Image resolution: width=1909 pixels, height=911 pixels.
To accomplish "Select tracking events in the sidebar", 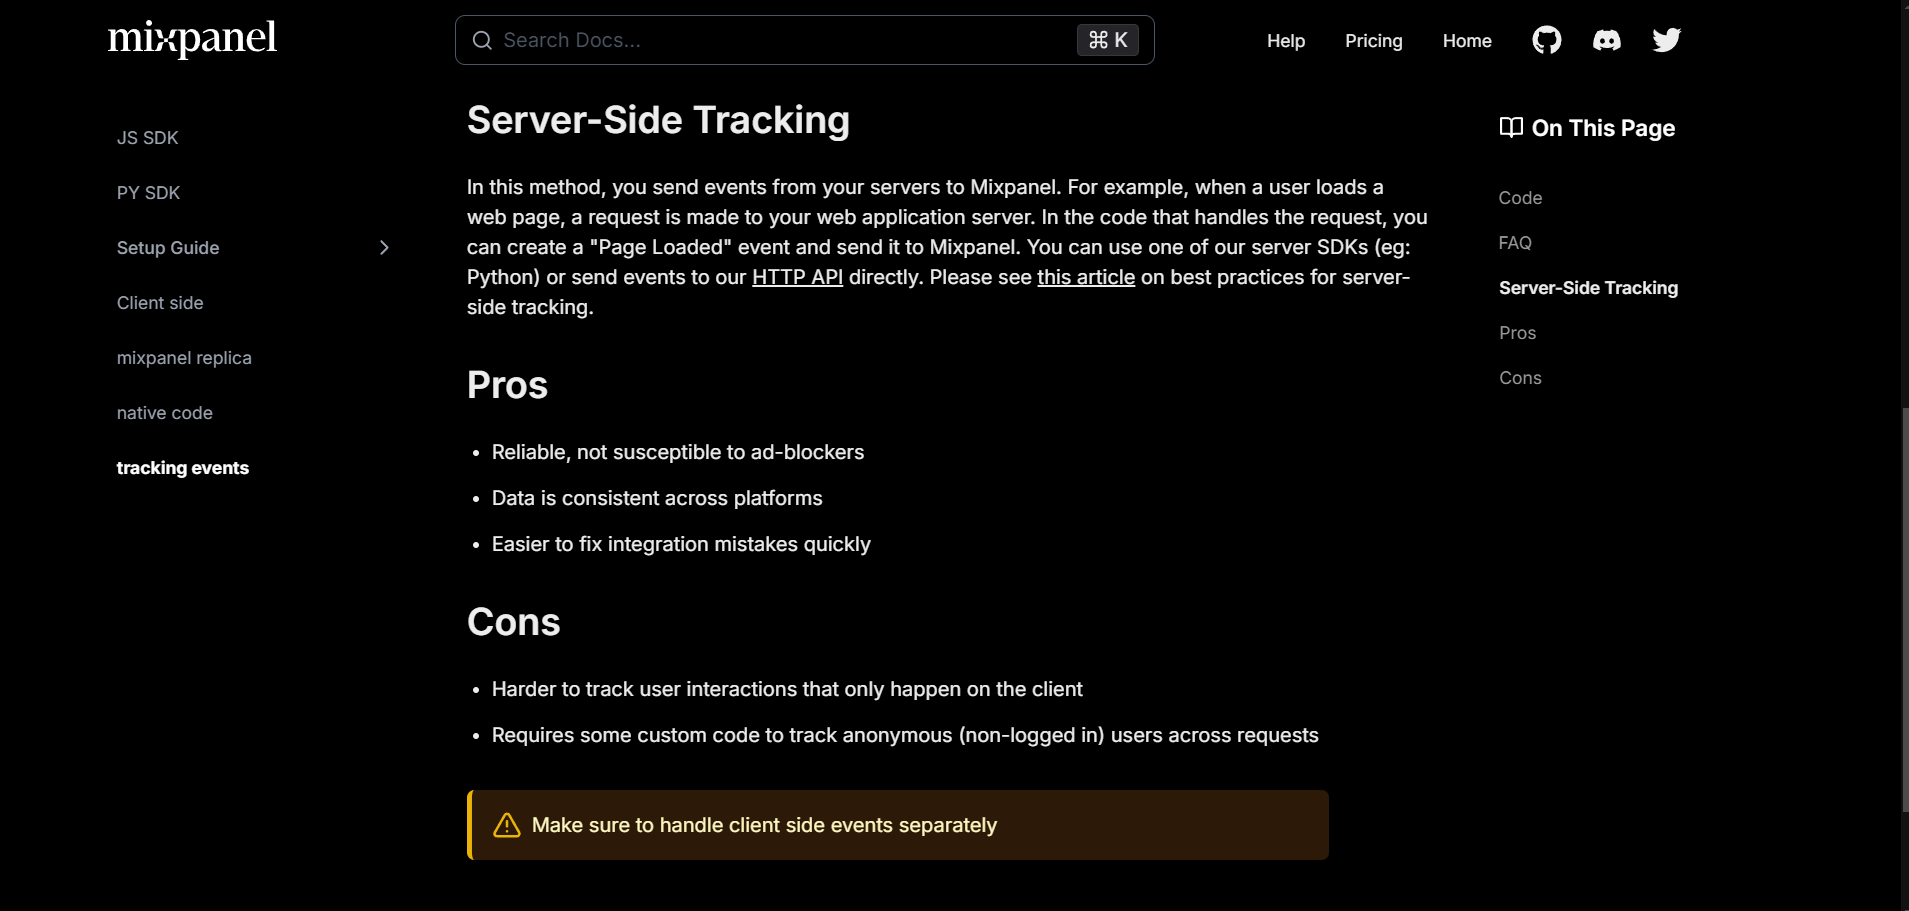I will click(x=182, y=468).
